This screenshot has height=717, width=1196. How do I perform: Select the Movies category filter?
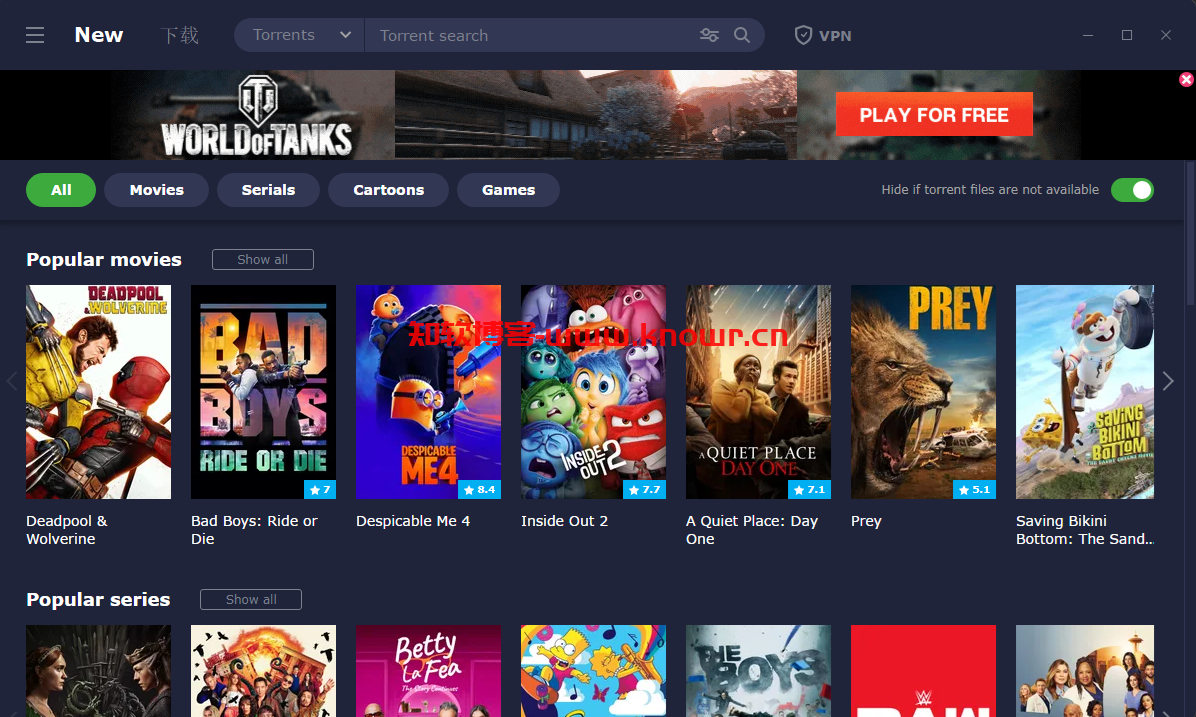click(x=156, y=190)
